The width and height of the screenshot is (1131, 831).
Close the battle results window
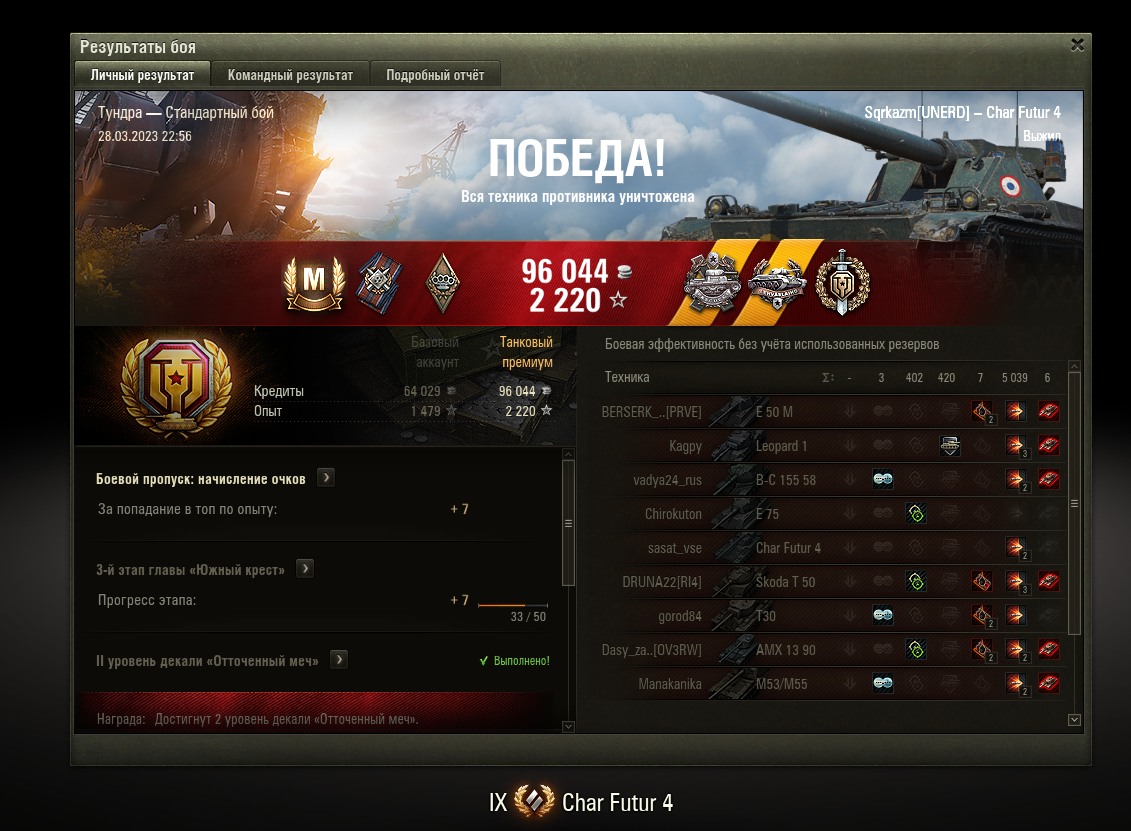(1078, 45)
